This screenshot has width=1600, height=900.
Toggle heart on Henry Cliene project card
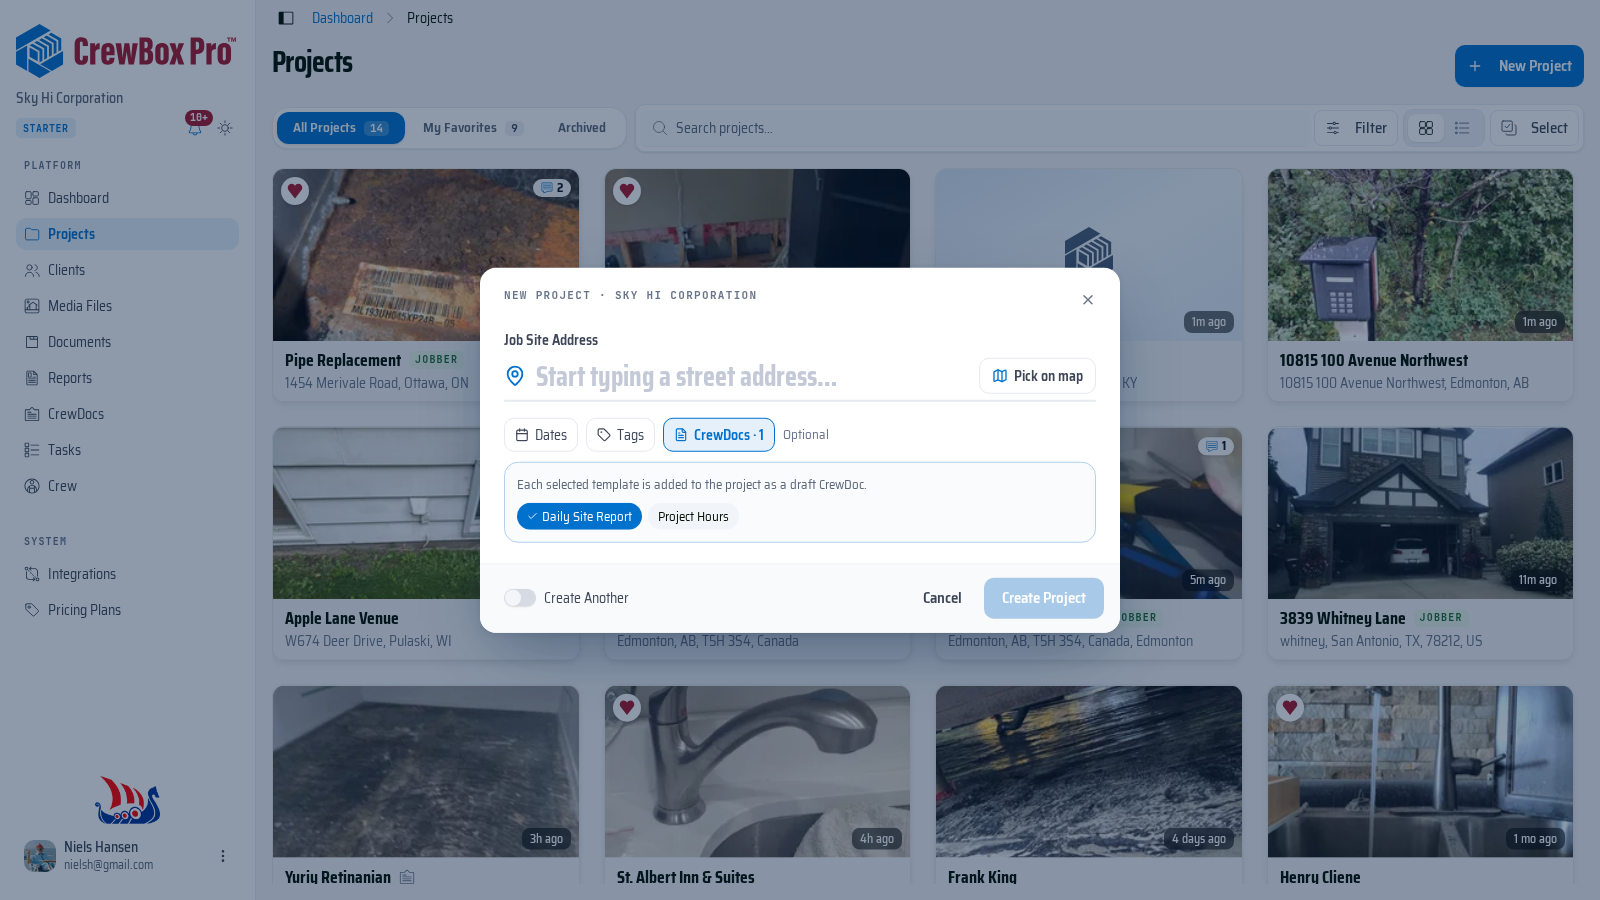[x=1290, y=707]
